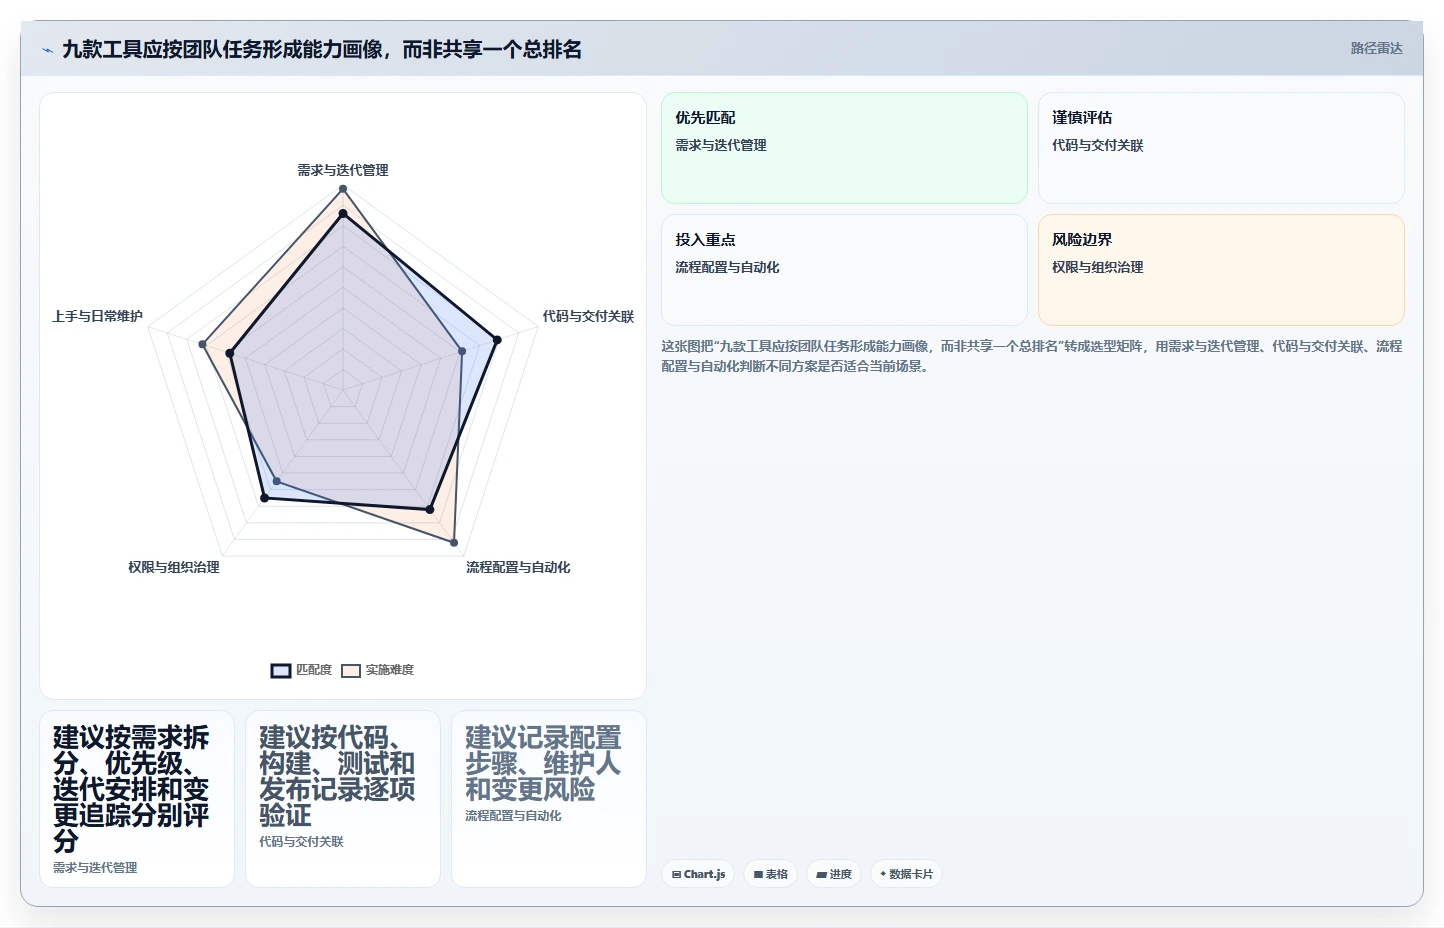Click 需求与迭代管理 caption under first recommendation
The width and height of the screenshot is (1444, 928).
tap(95, 868)
